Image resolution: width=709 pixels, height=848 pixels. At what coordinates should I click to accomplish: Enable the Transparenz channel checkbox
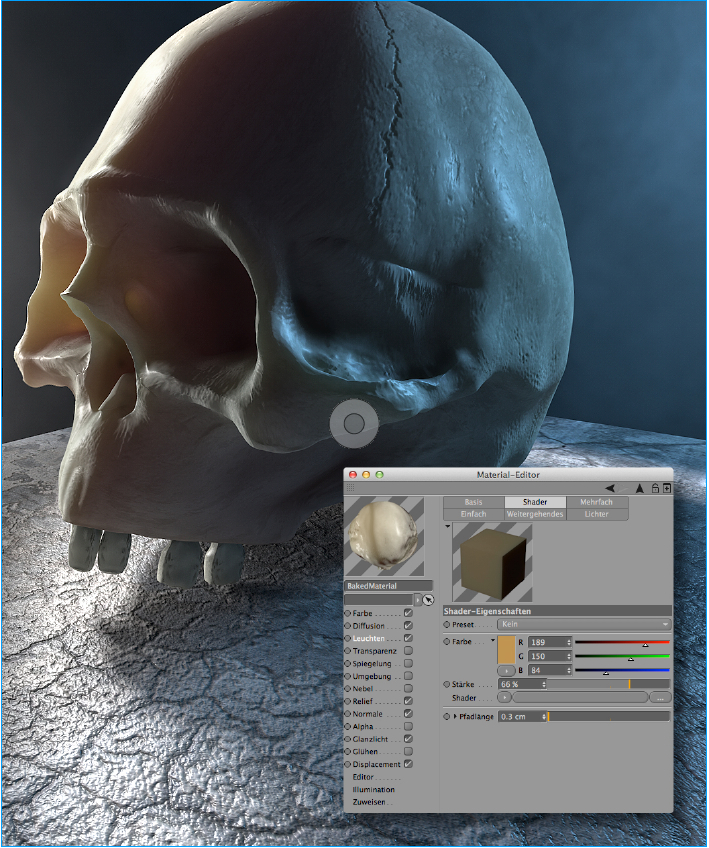(x=408, y=651)
